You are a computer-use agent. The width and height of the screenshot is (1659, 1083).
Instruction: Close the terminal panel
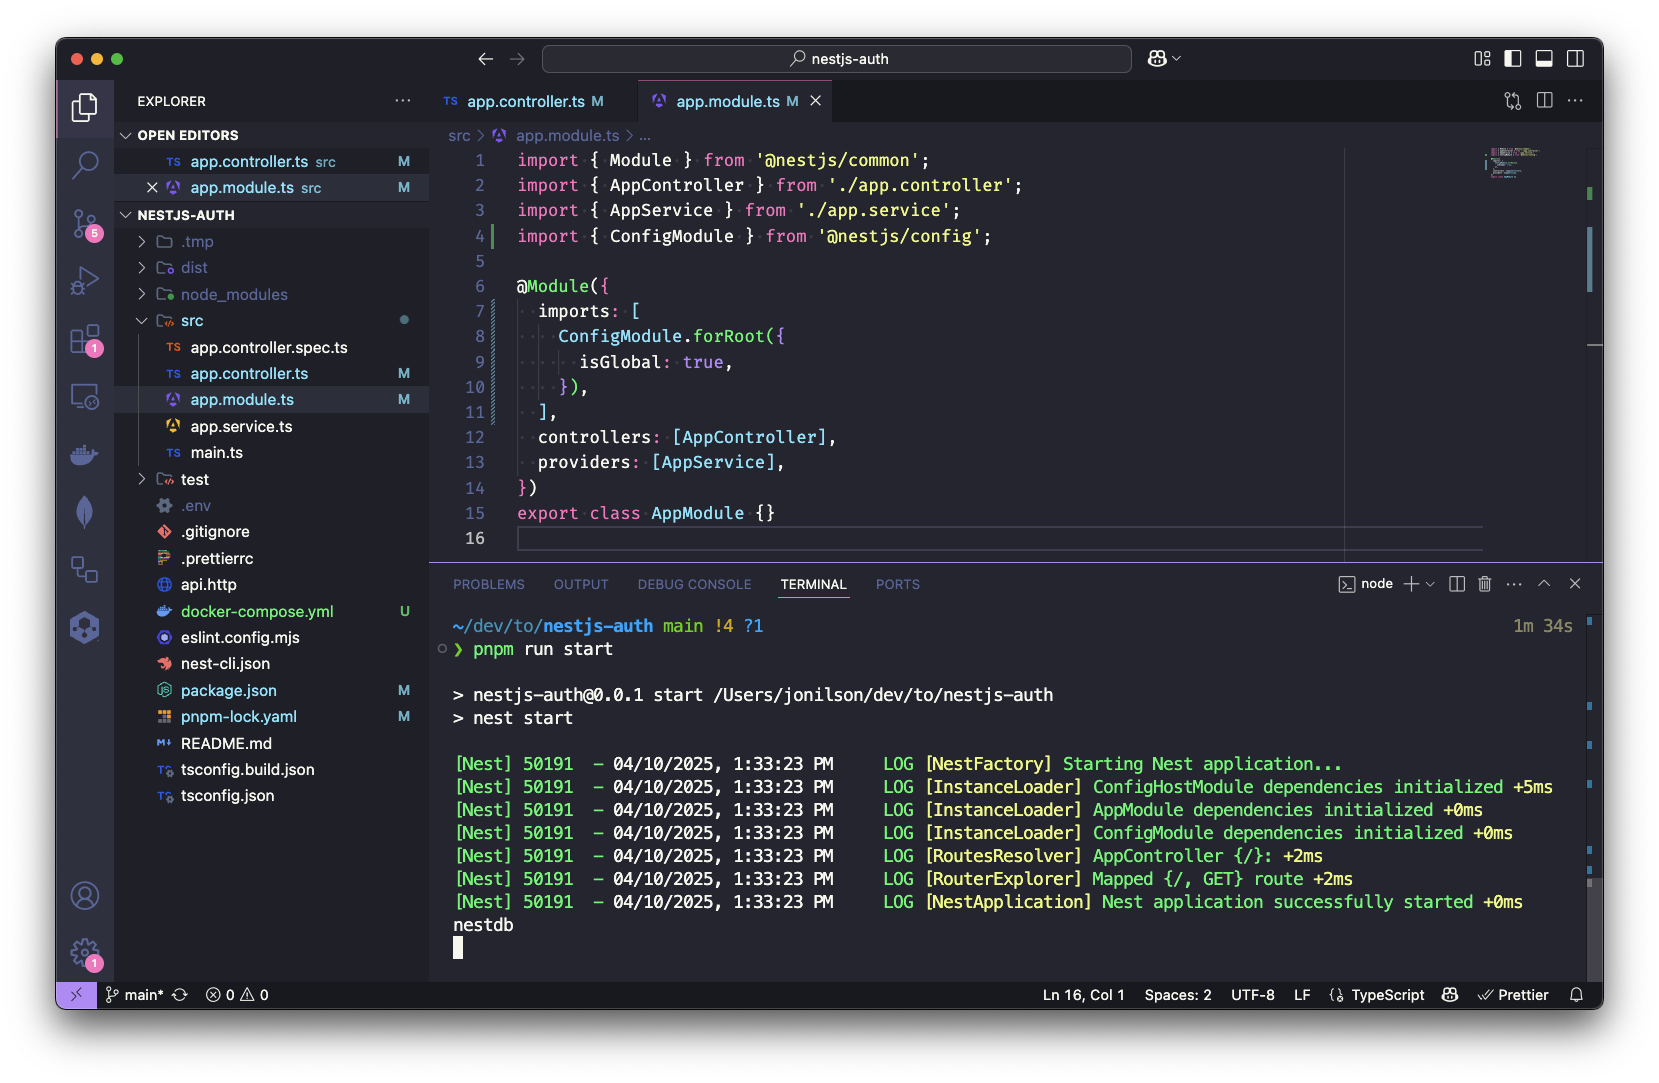coord(1575,584)
